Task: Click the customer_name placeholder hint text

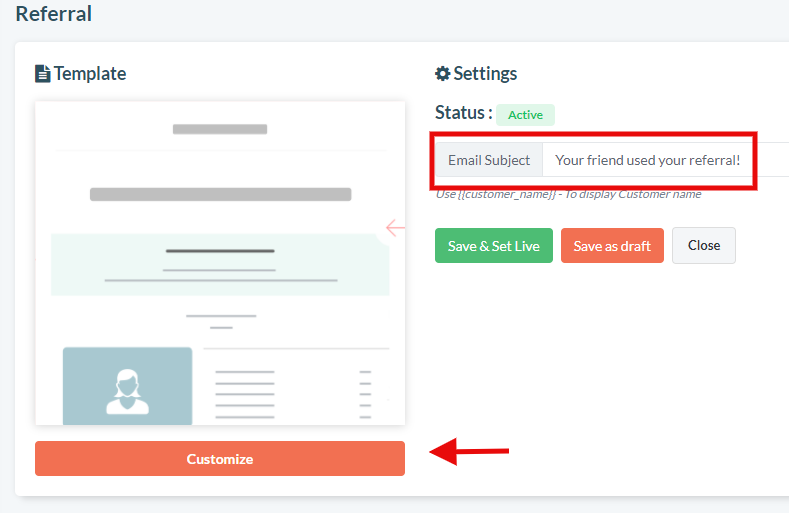Action: click(x=568, y=194)
